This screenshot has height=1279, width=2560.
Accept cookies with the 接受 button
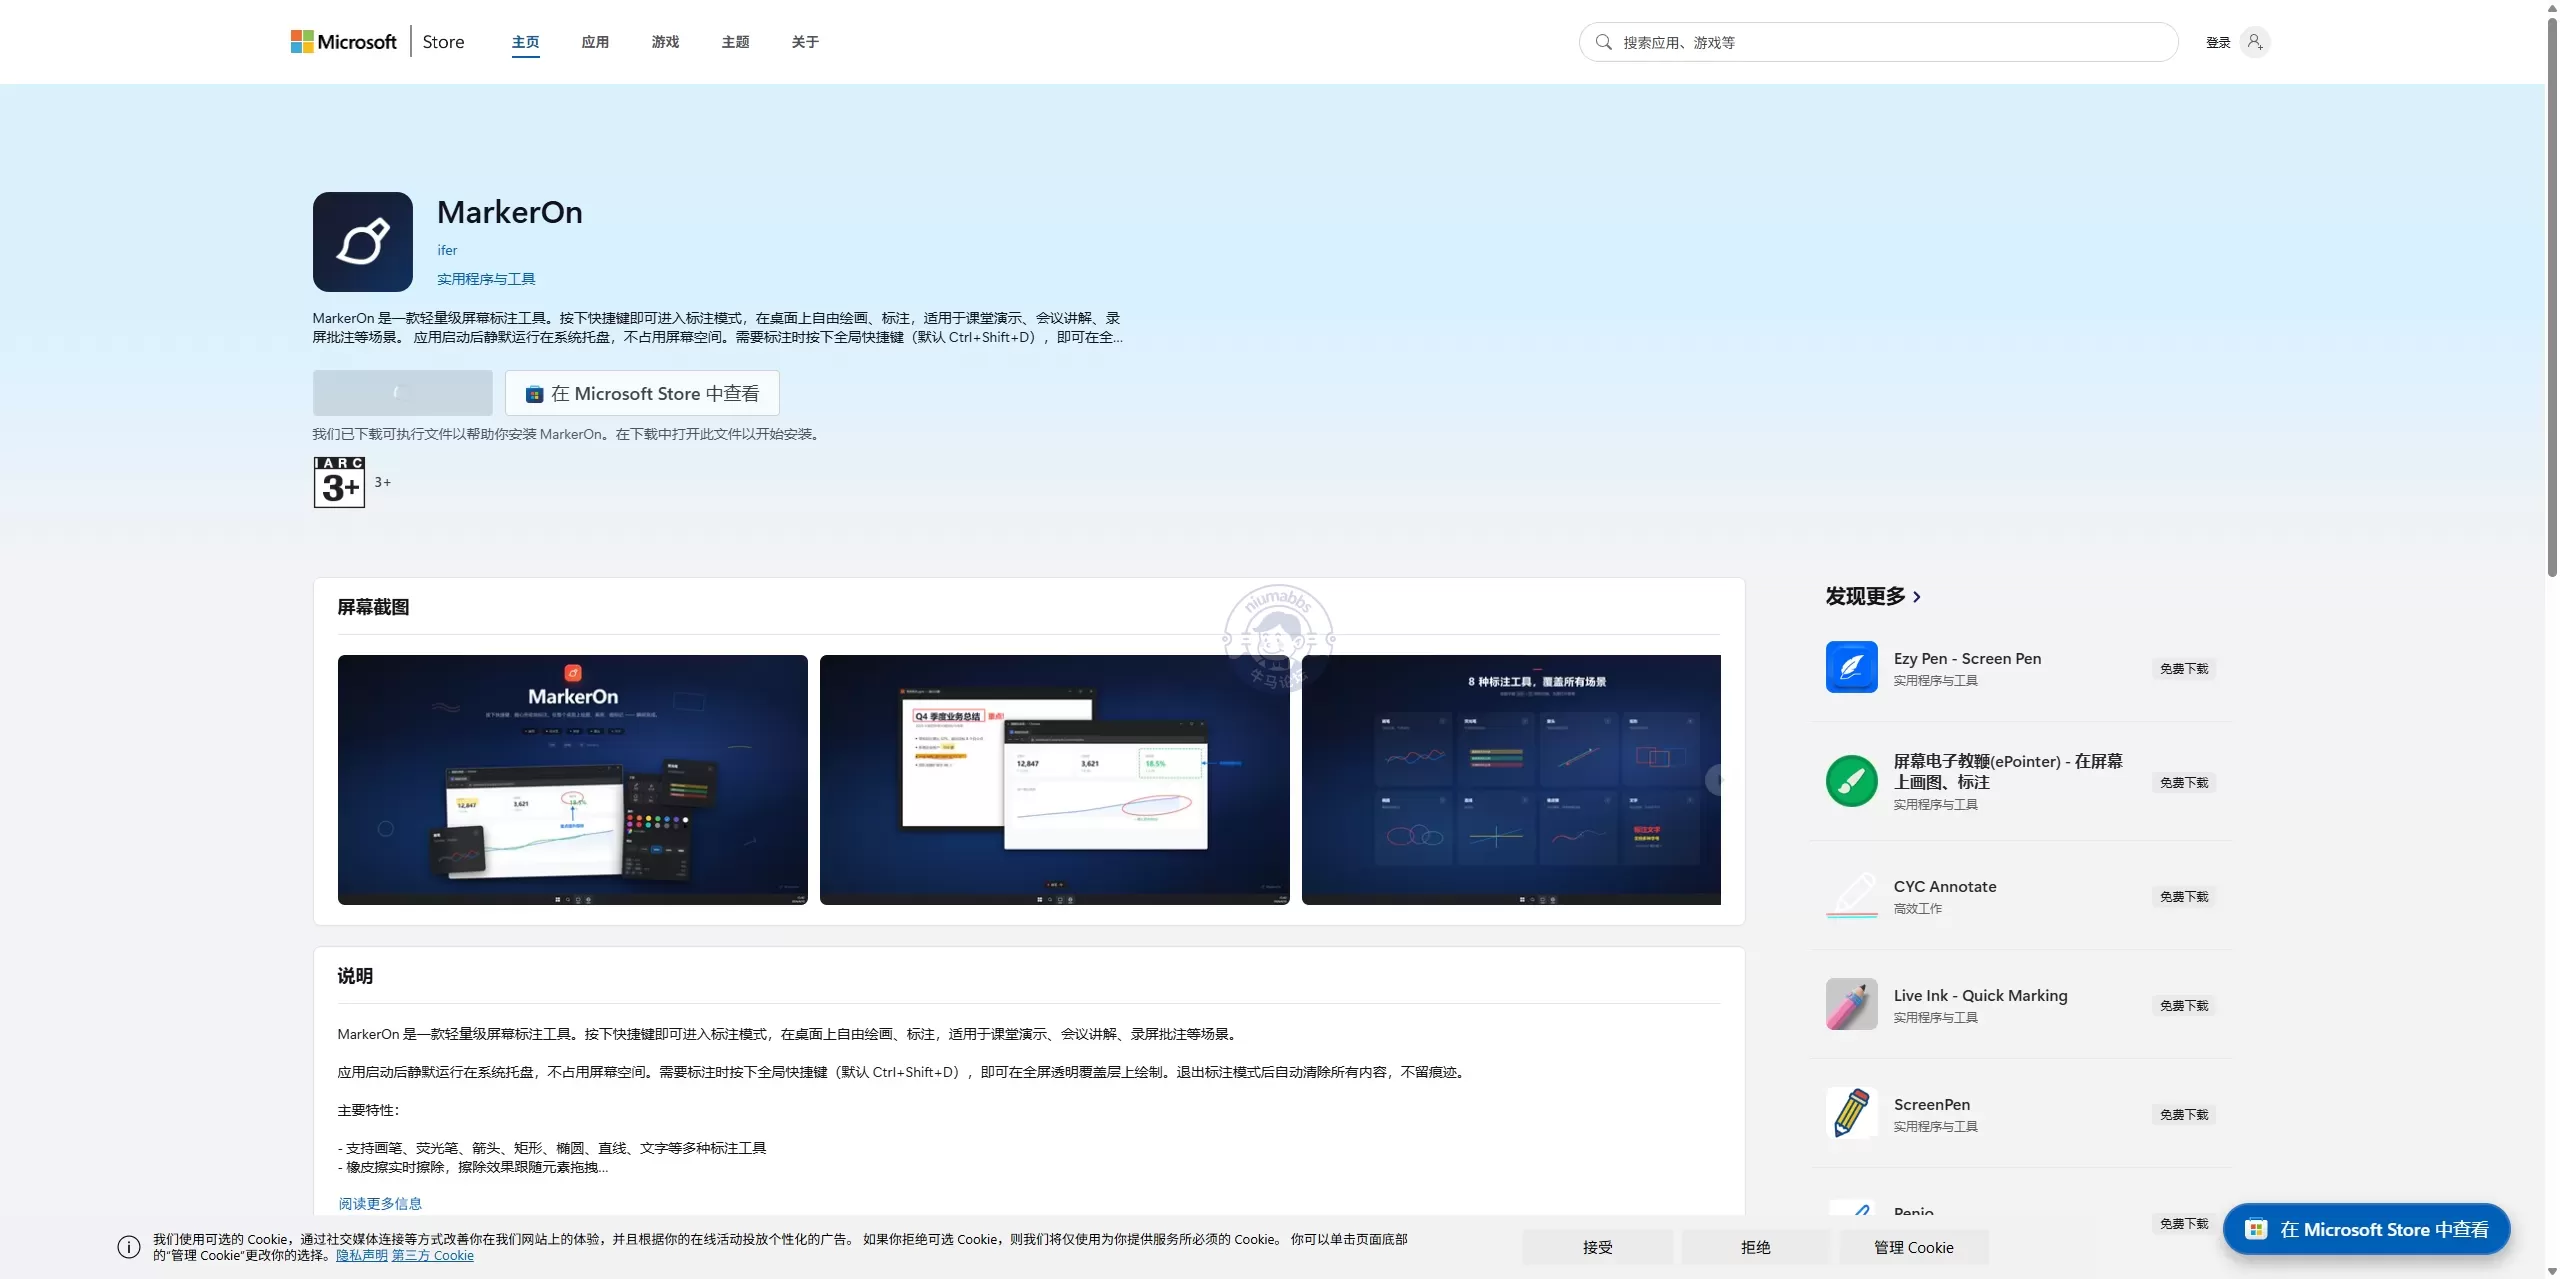pos(1597,1247)
